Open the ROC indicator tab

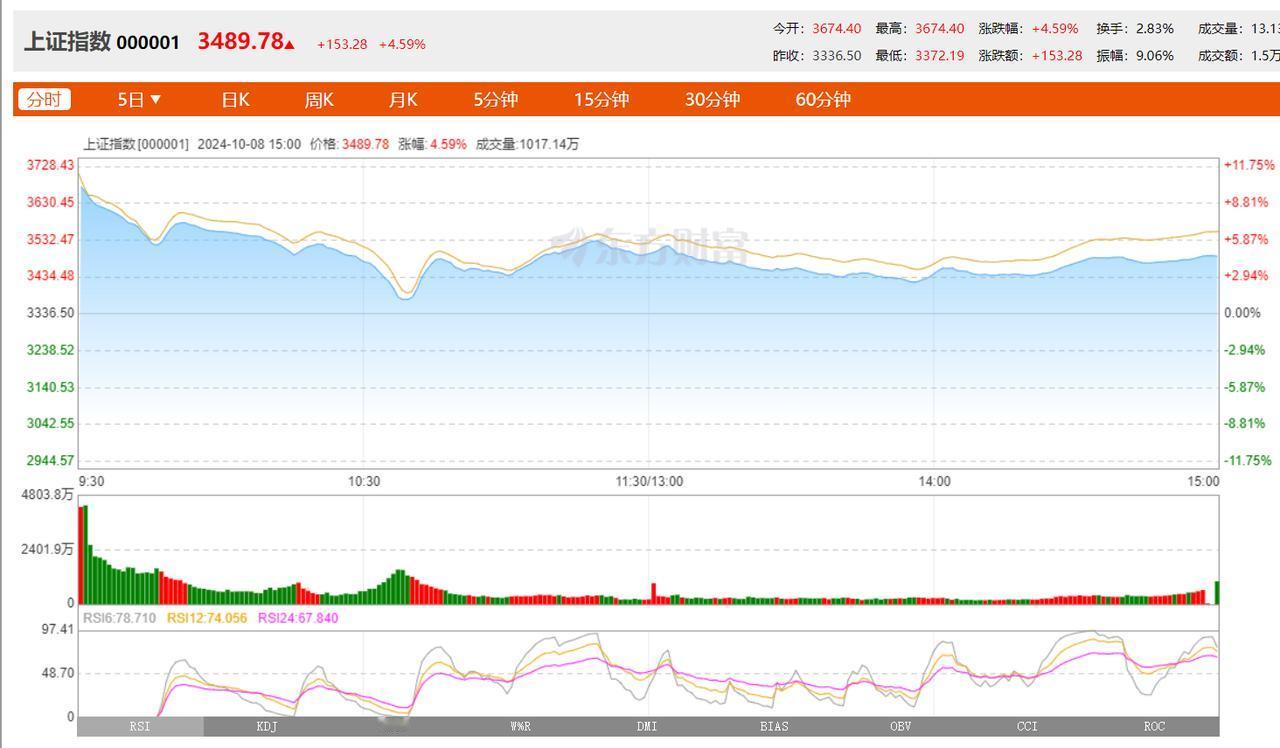[1155, 727]
